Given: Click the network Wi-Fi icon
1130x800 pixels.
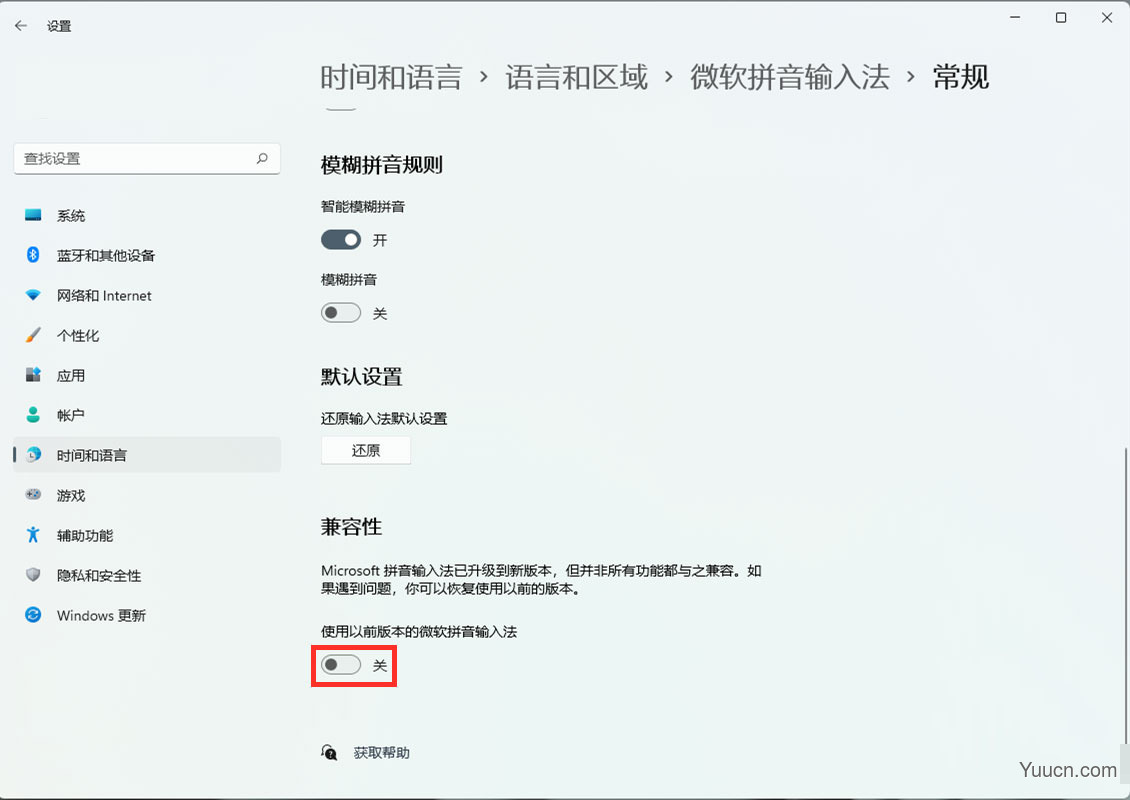Looking at the screenshot, I should (33, 295).
